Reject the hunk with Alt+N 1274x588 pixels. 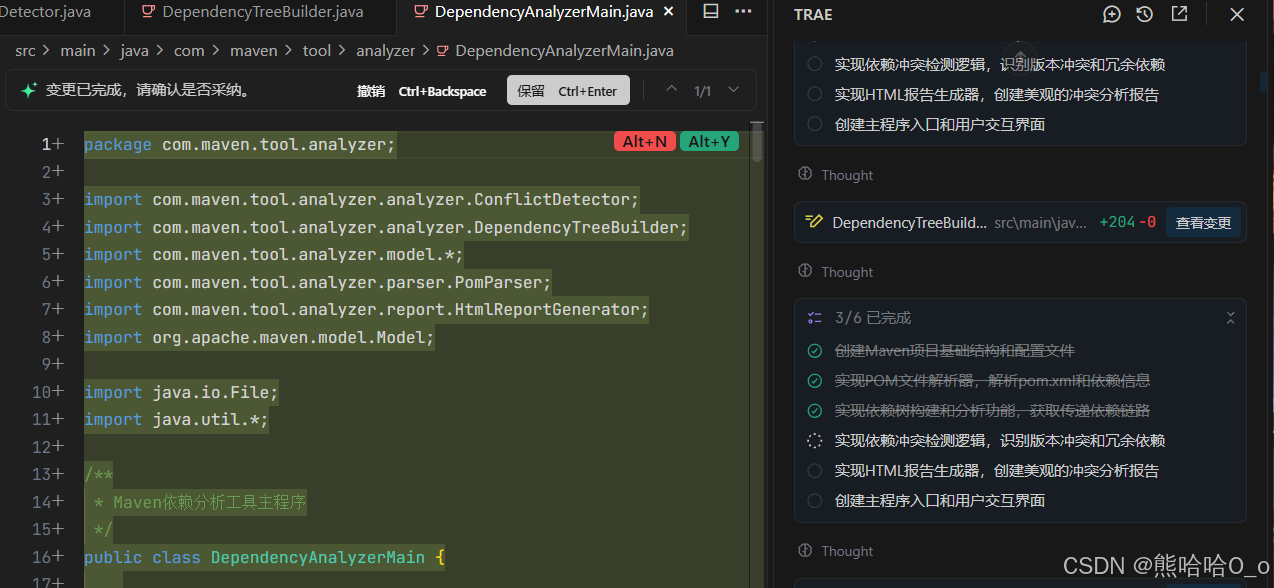tap(645, 142)
